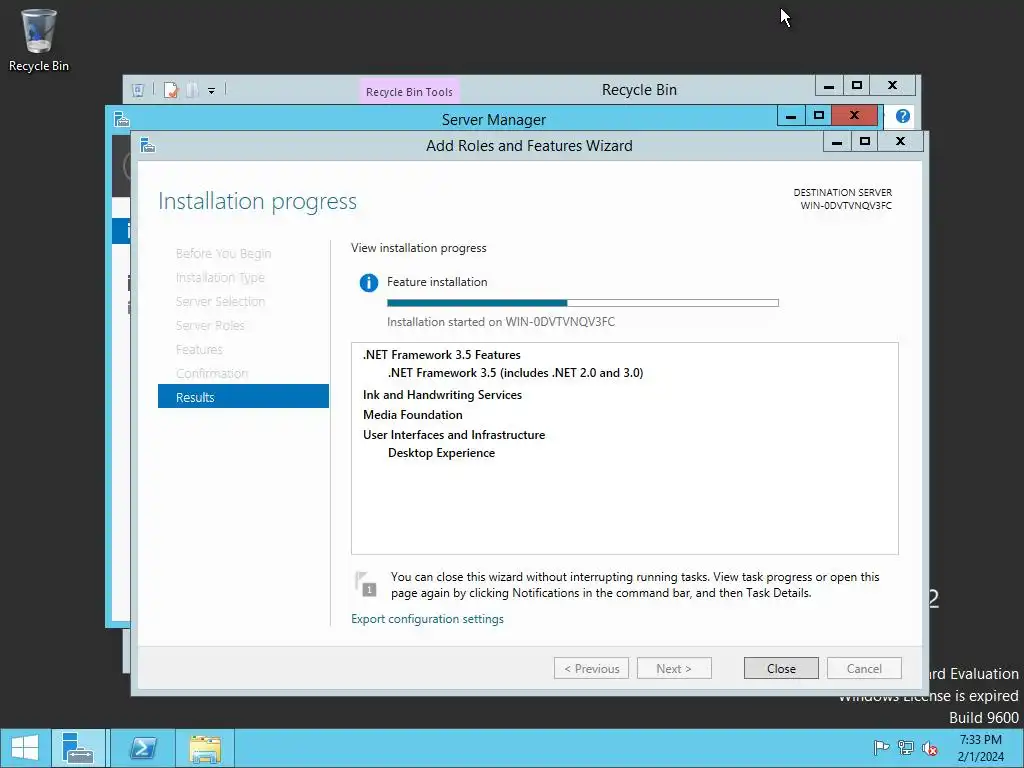This screenshot has width=1024, height=768.
Task: Click the notification flag icon beside the wizard tip
Action: tap(366, 584)
